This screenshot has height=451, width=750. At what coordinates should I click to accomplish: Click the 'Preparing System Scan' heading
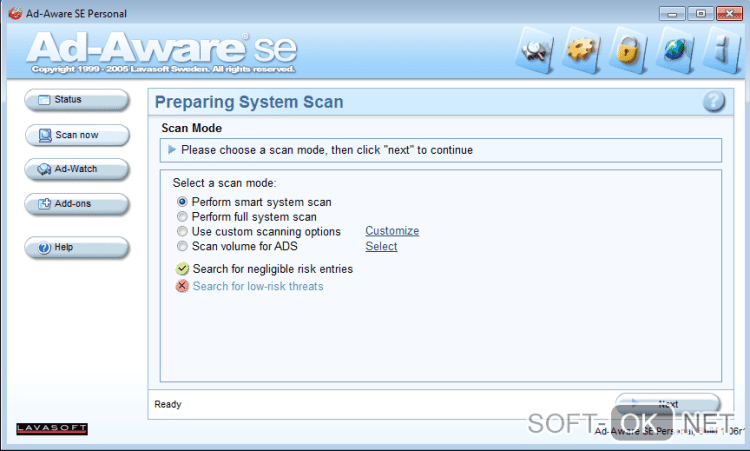click(x=249, y=102)
